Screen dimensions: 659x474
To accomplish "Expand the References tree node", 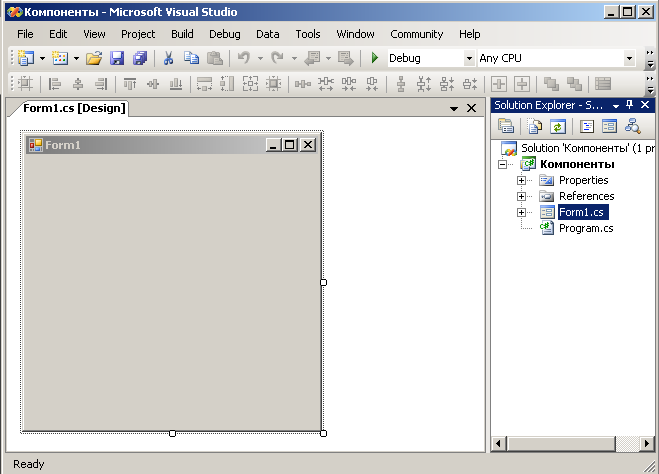I will pos(522,196).
